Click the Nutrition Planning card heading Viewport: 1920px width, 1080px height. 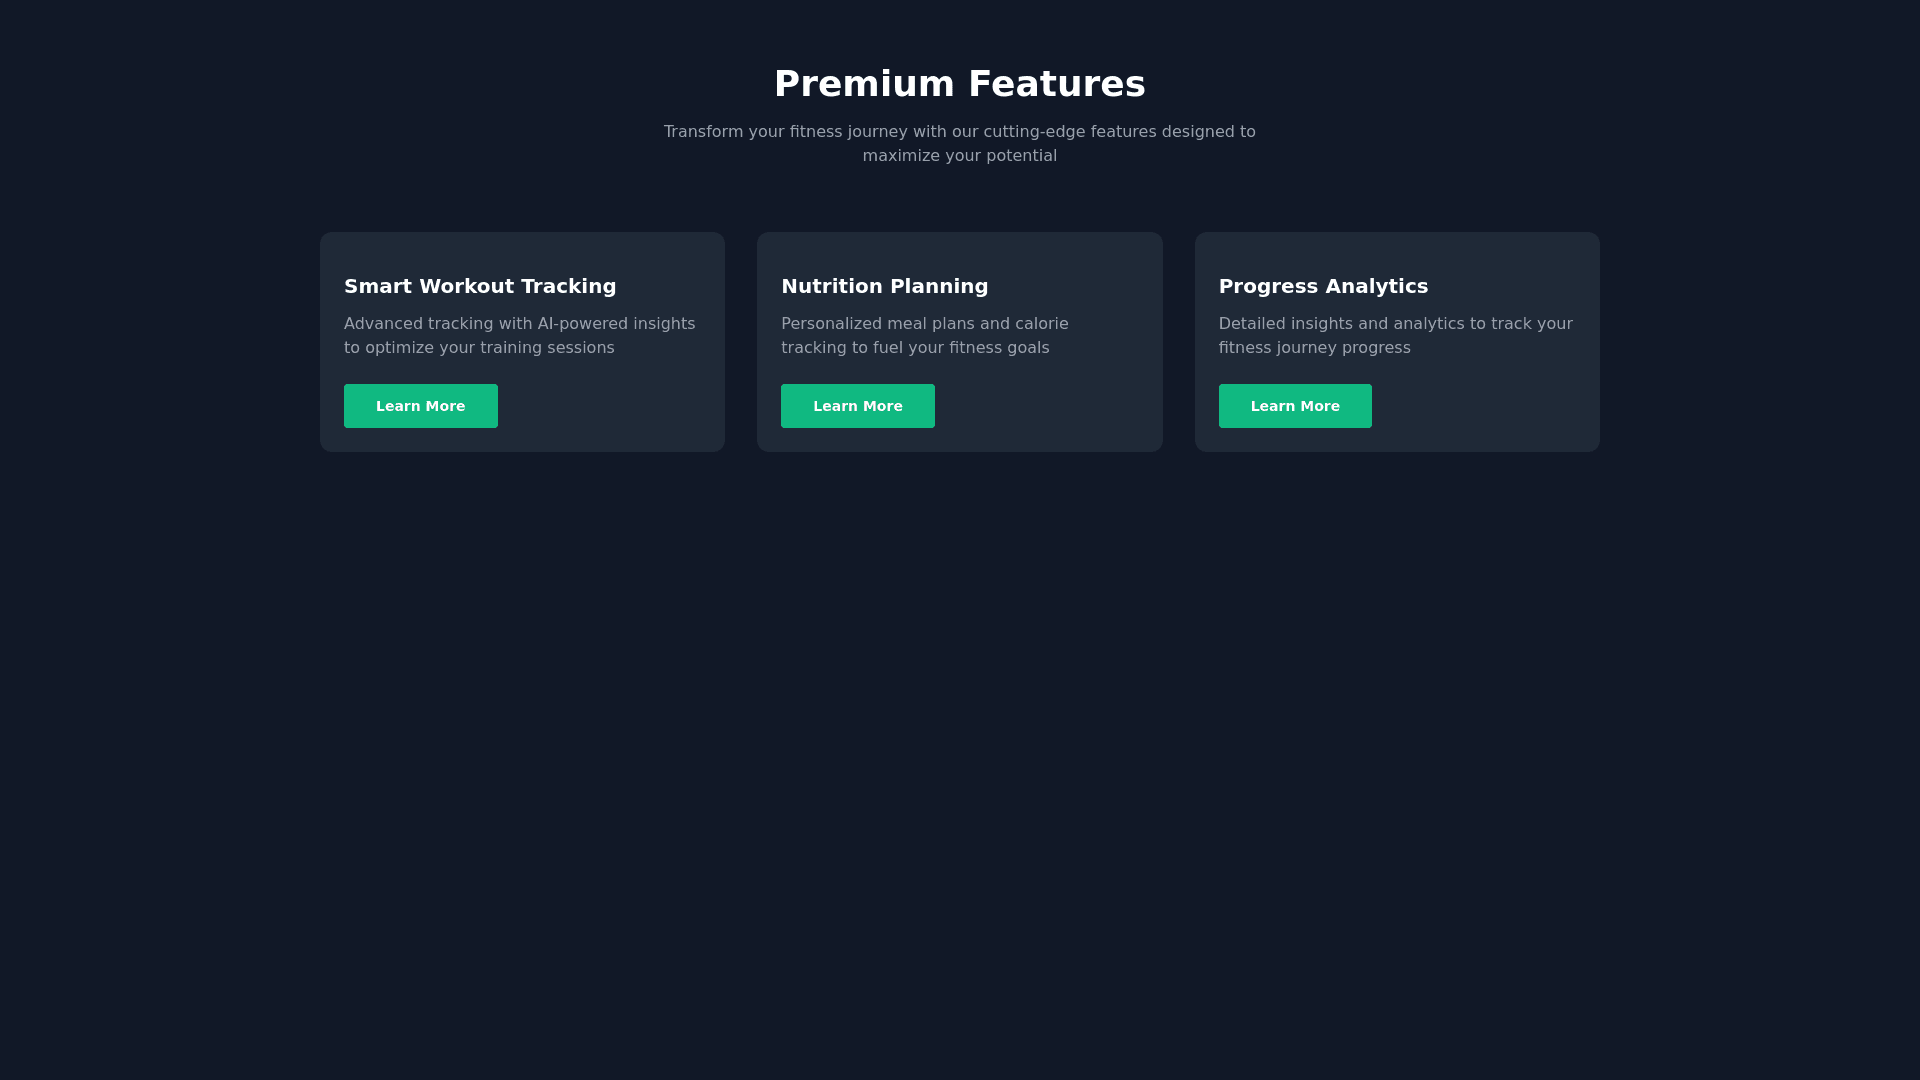coord(884,286)
